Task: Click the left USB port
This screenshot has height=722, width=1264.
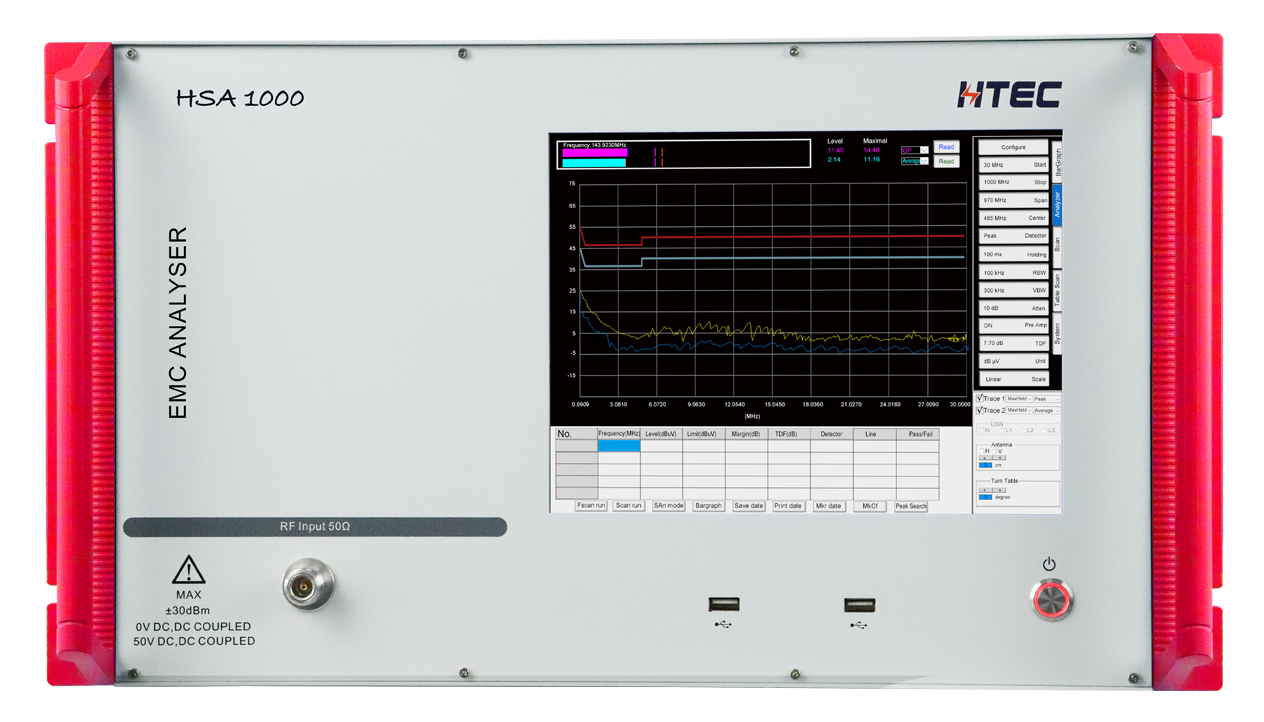Action: [x=724, y=604]
